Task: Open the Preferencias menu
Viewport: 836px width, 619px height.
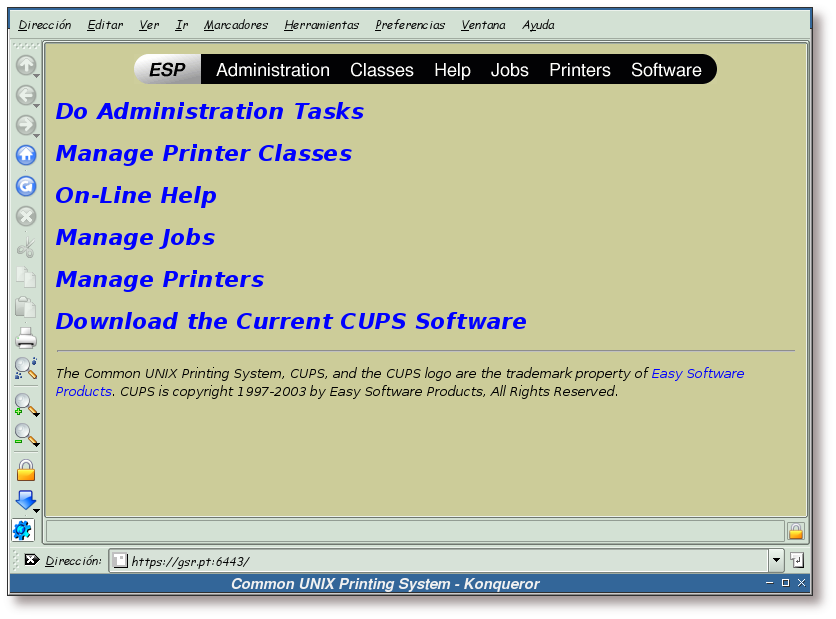Action: pyautogui.click(x=410, y=25)
